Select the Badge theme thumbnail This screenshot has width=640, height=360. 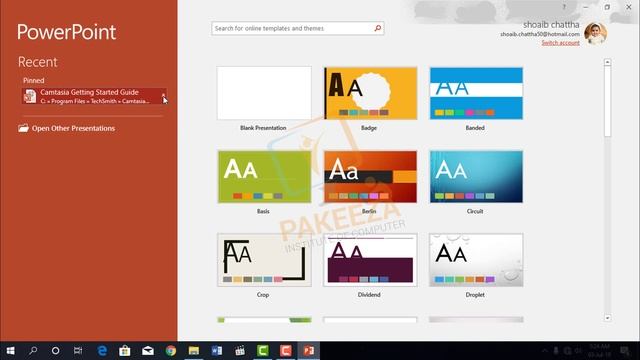coord(370,93)
